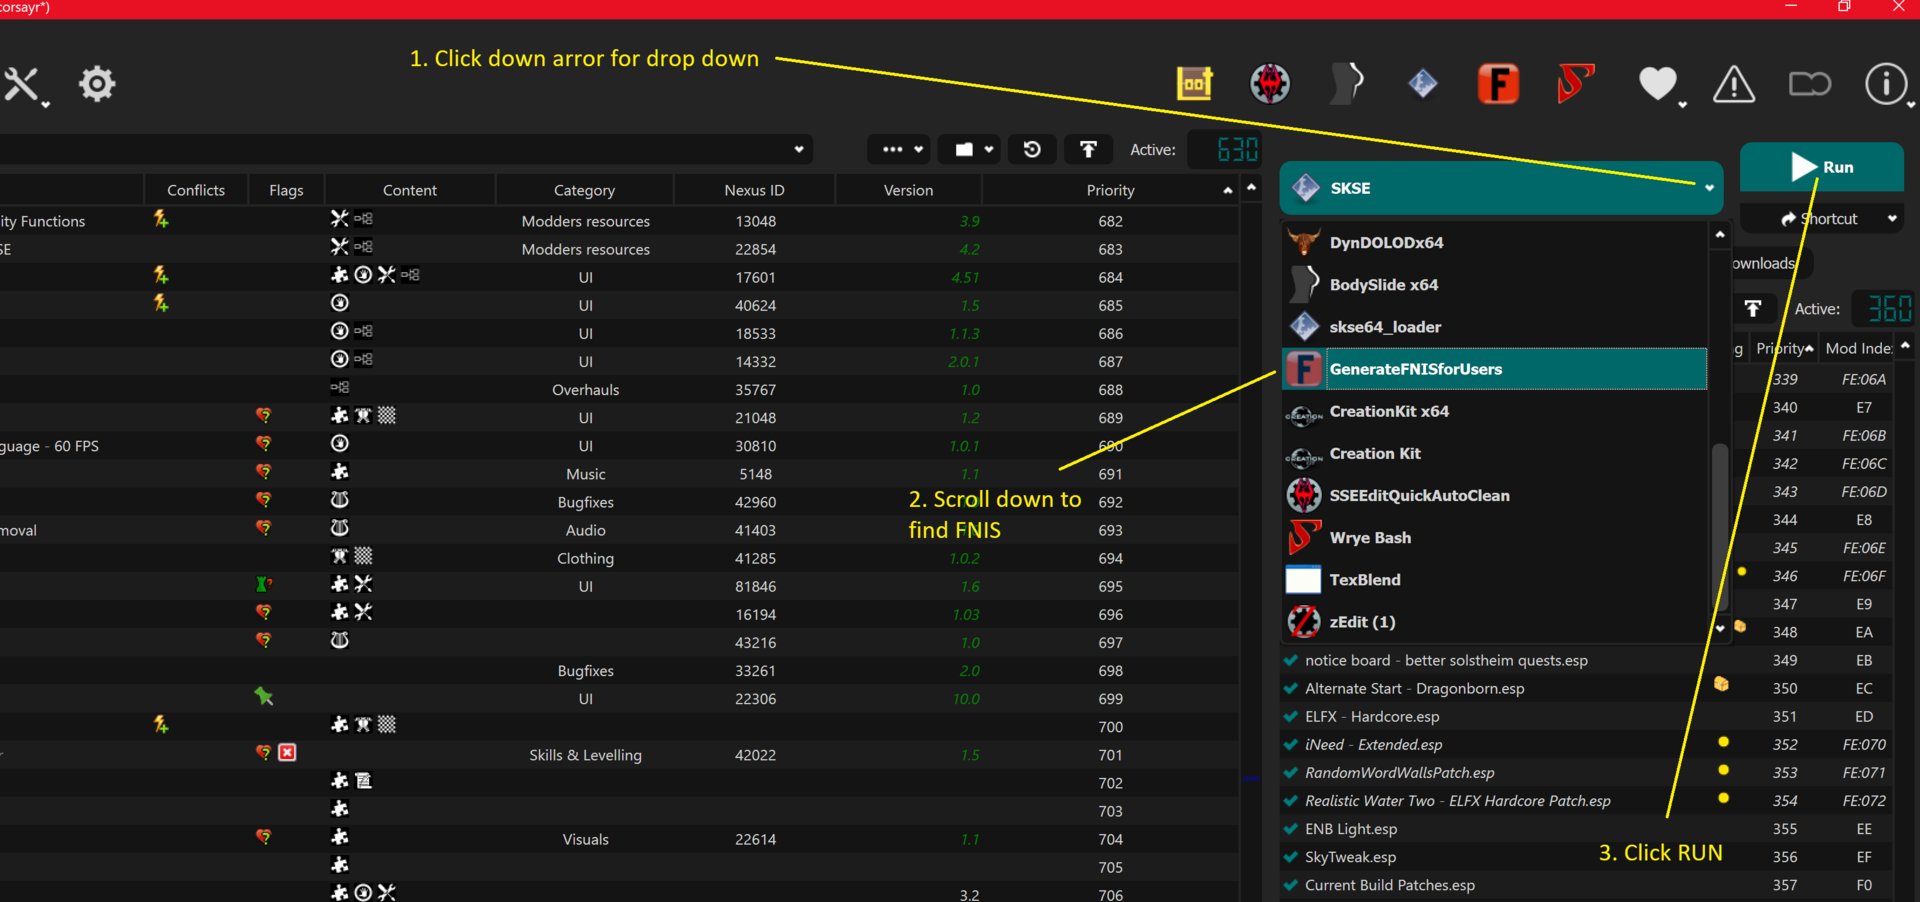Open the help info circle icon
Viewport: 1920px width, 902px height.
pos(1886,84)
